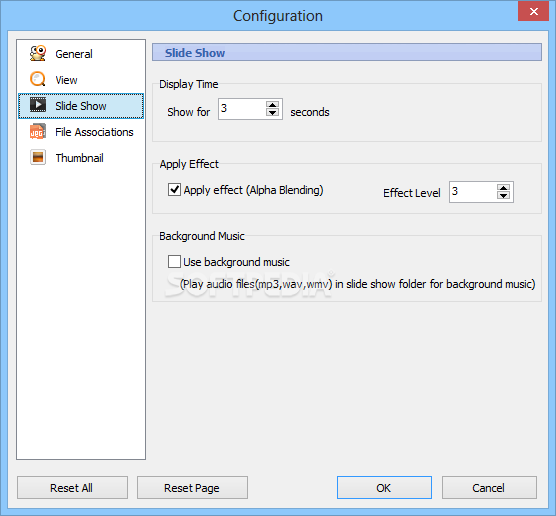This screenshot has width=556, height=516.
Task: Click the Slide Show header bar
Action: [347, 52]
